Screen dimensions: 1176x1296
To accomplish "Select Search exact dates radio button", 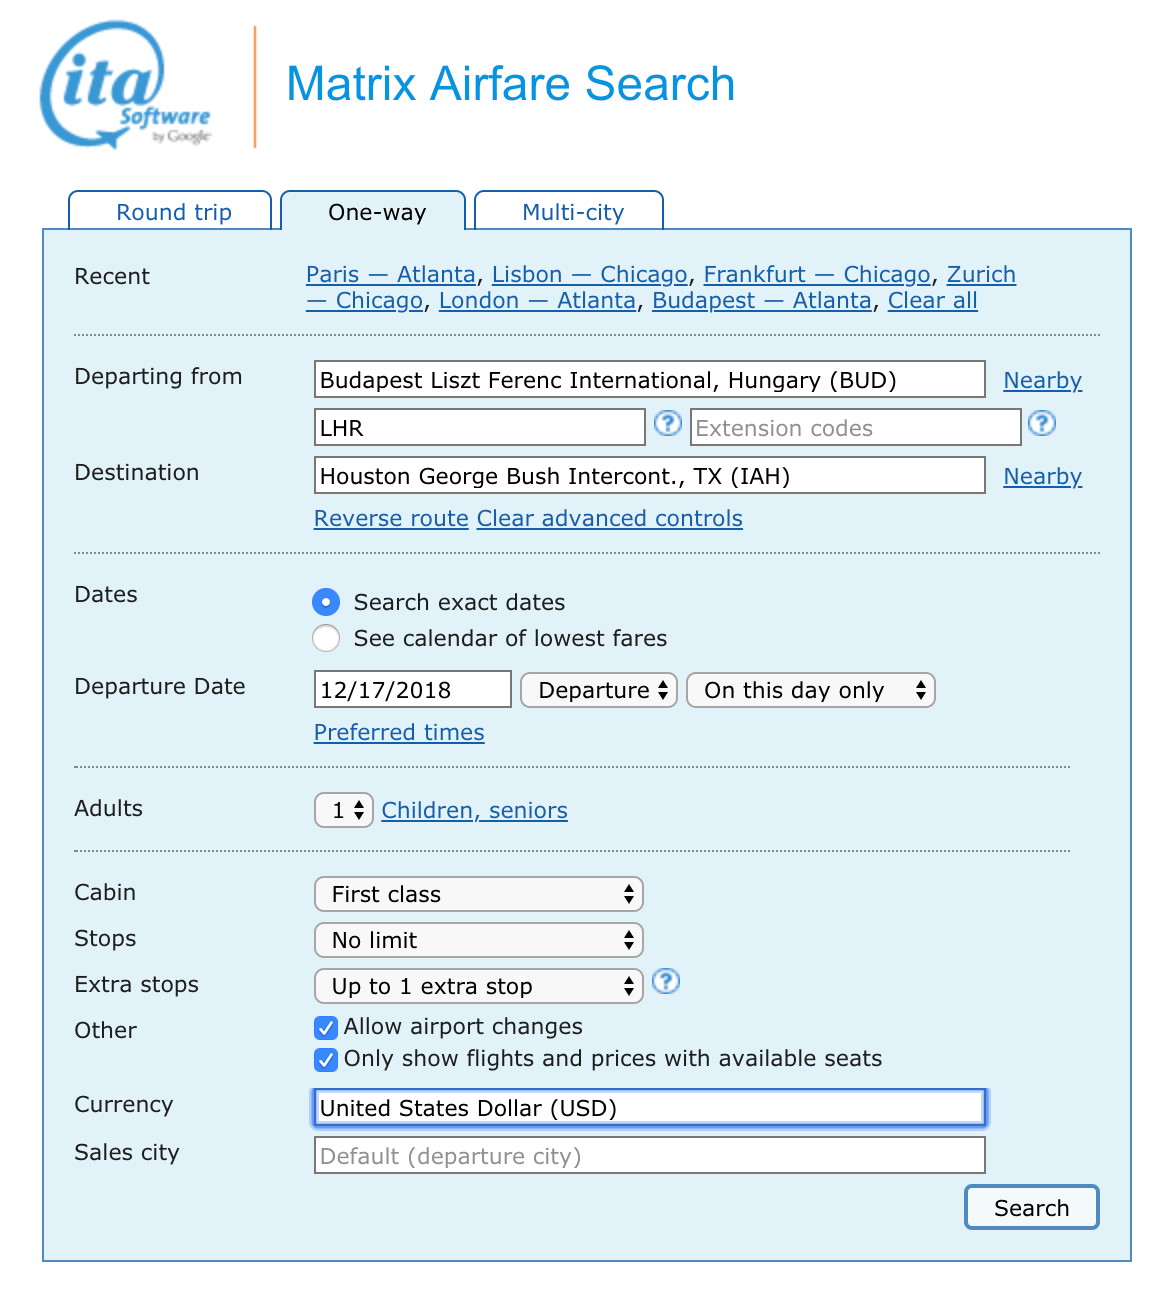I will point(326,602).
